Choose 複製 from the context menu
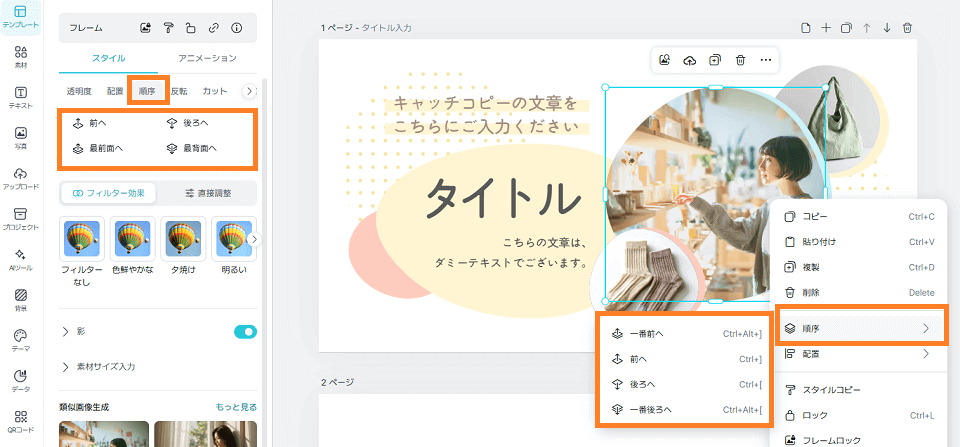This screenshot has width=960, height=447. pyautogui.click(x=860, y=267)
